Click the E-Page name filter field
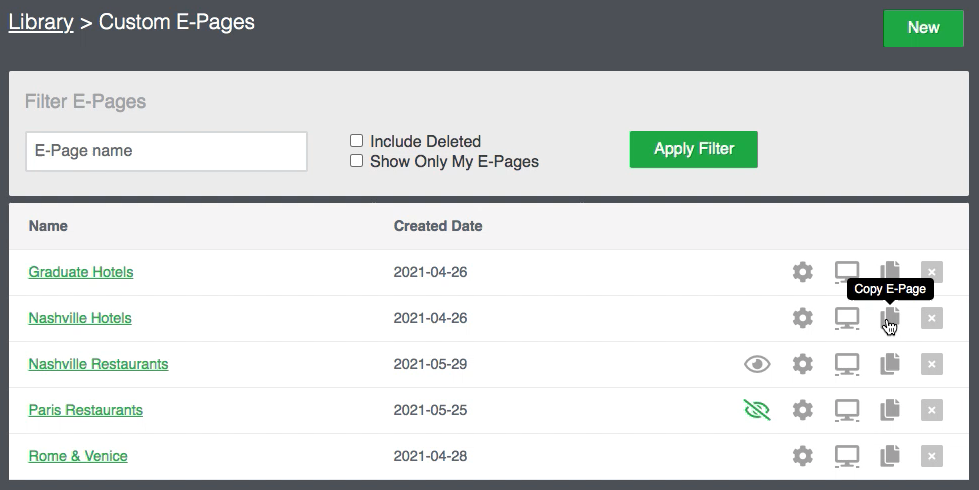The image size is (979, 490). (166, 151)
